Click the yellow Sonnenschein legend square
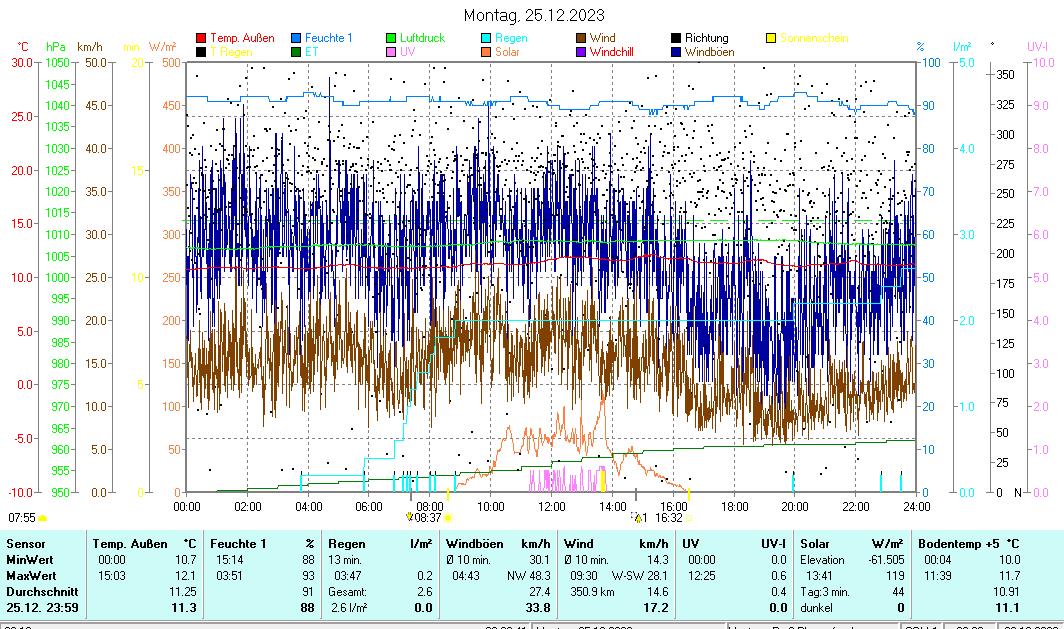Screen dimensions: 1064x629 pos(772,38)
